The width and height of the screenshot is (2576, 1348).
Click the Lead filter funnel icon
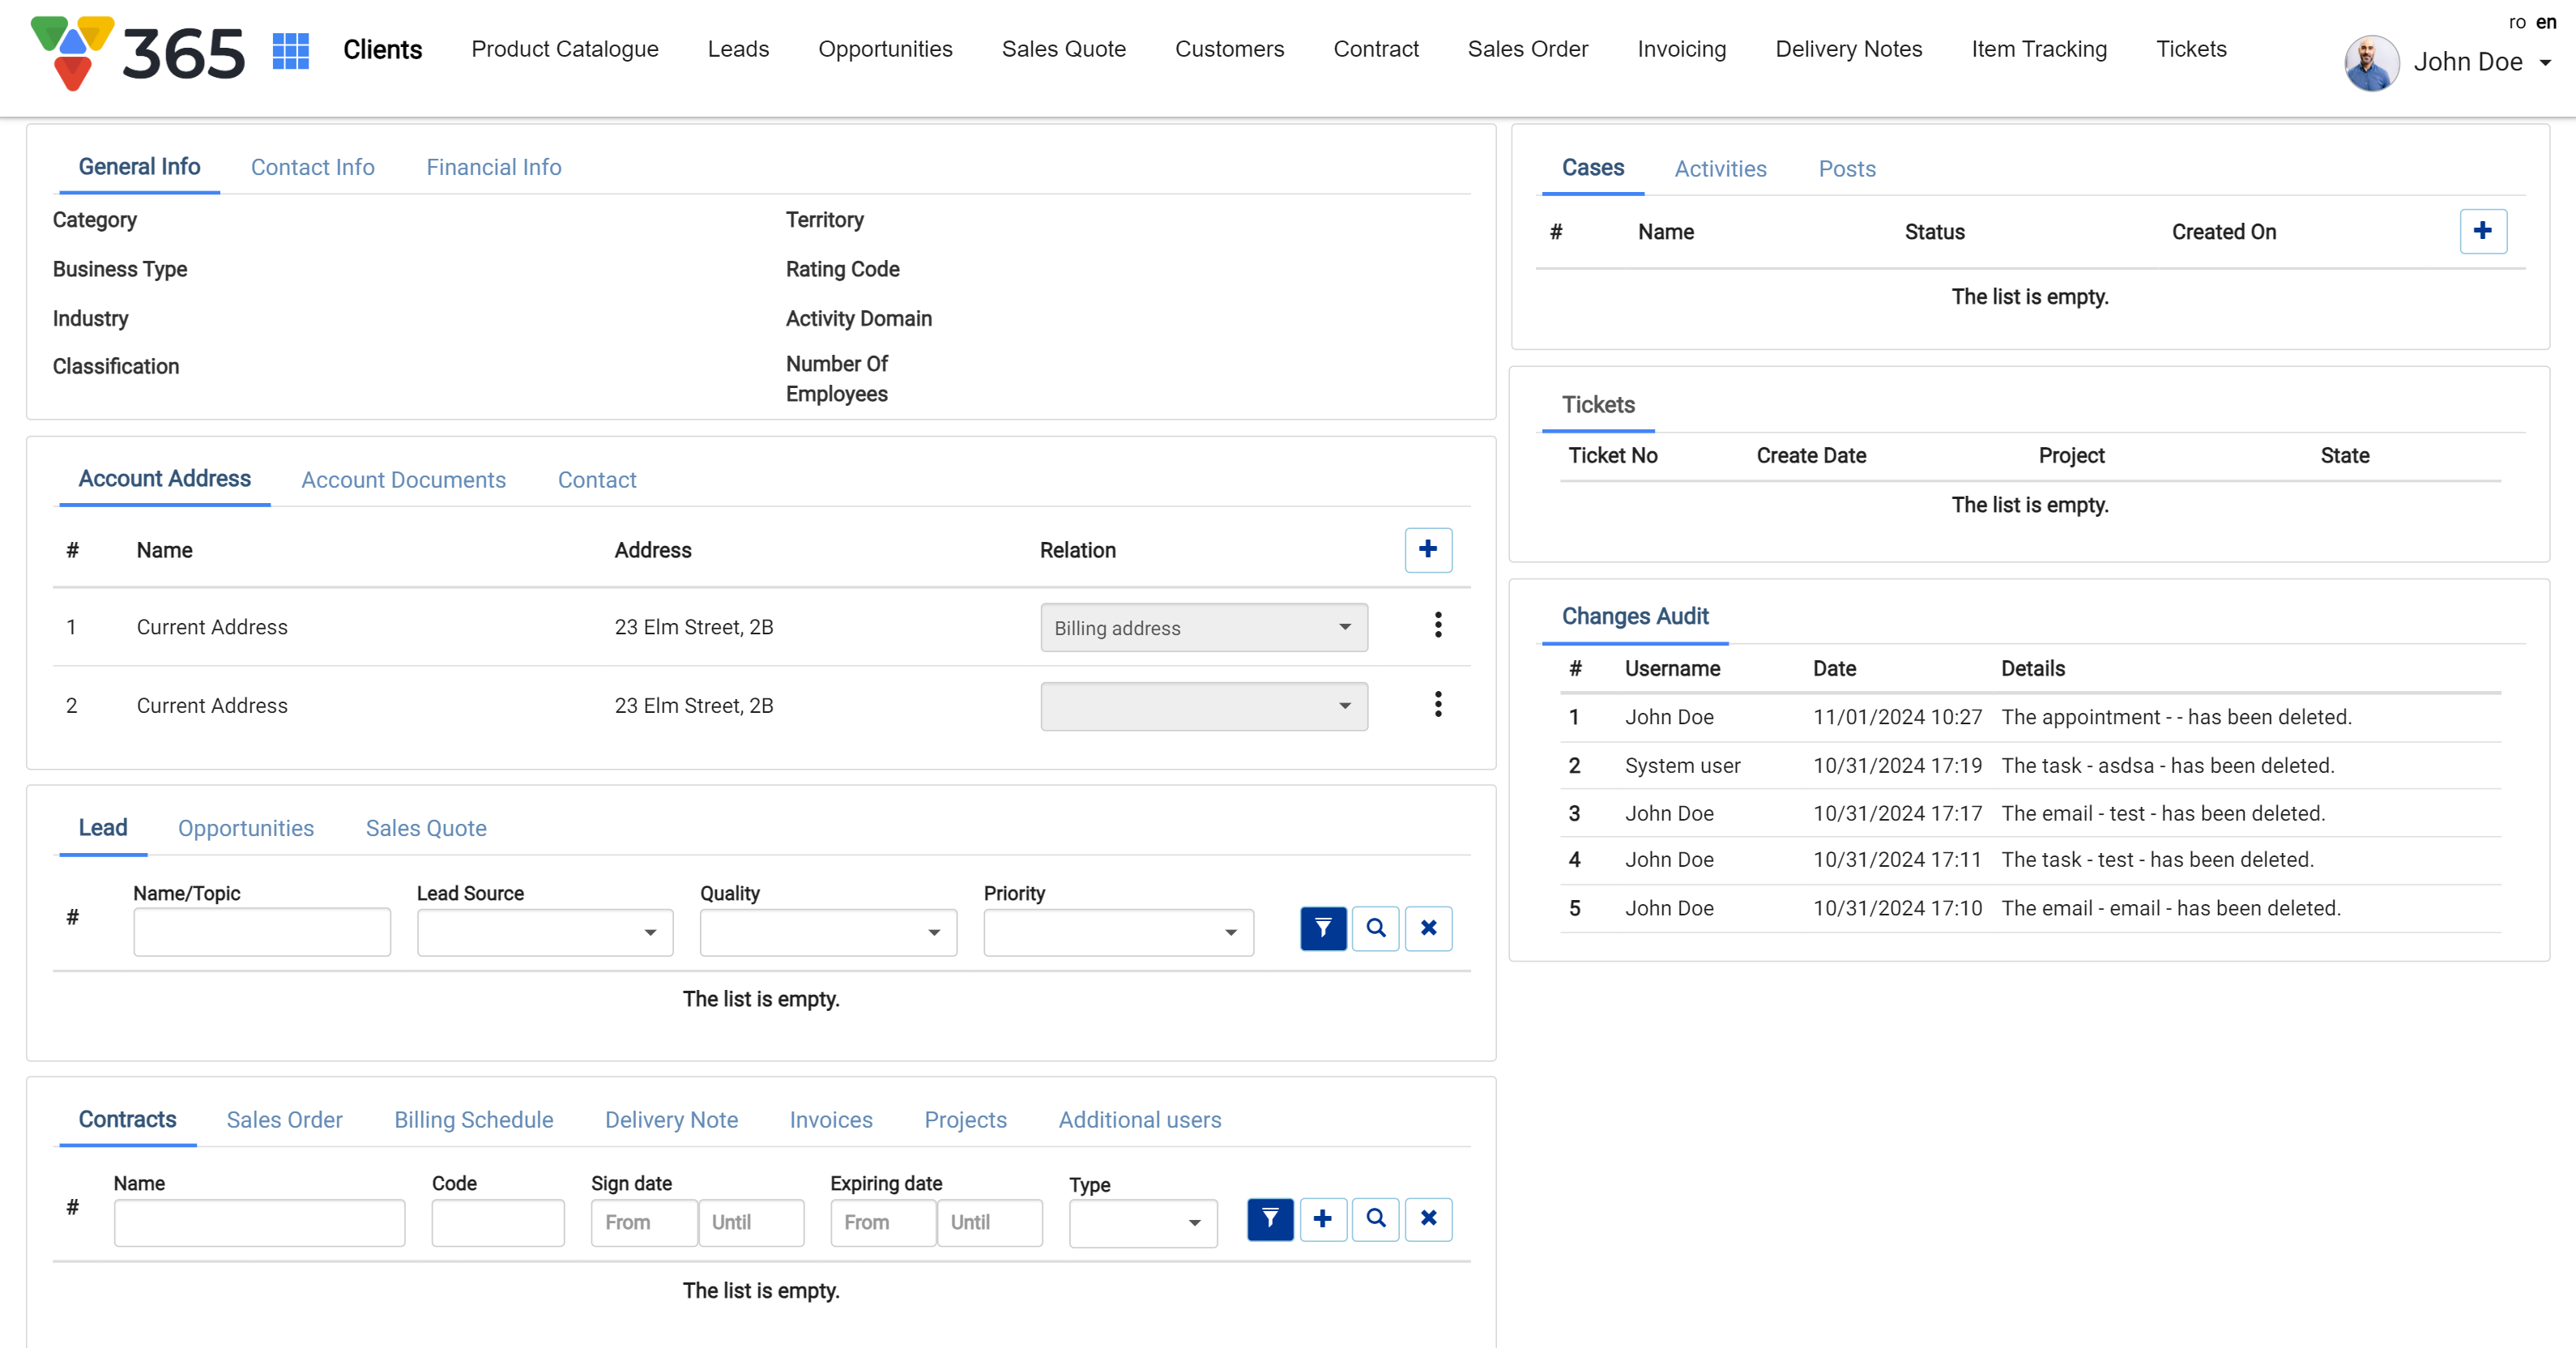click(1322, 928)
